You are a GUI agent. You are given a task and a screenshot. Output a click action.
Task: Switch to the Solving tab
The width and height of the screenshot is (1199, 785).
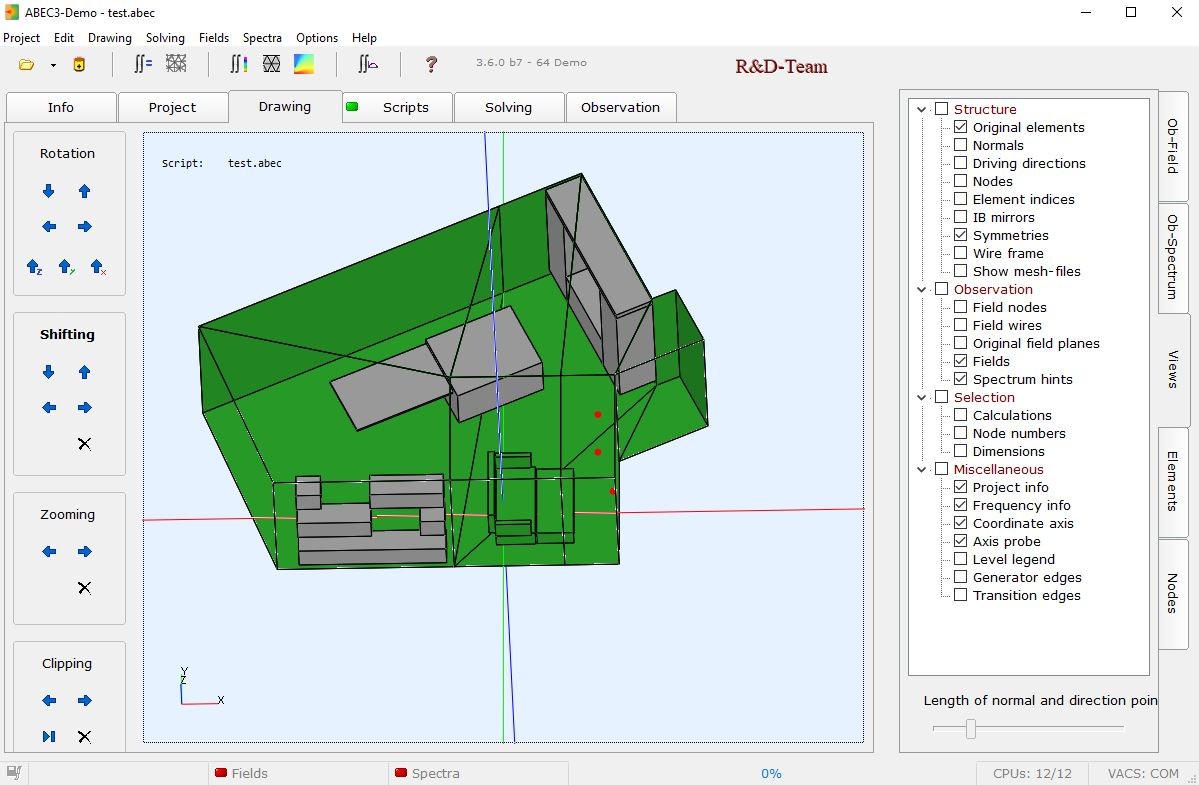[509, 108]
